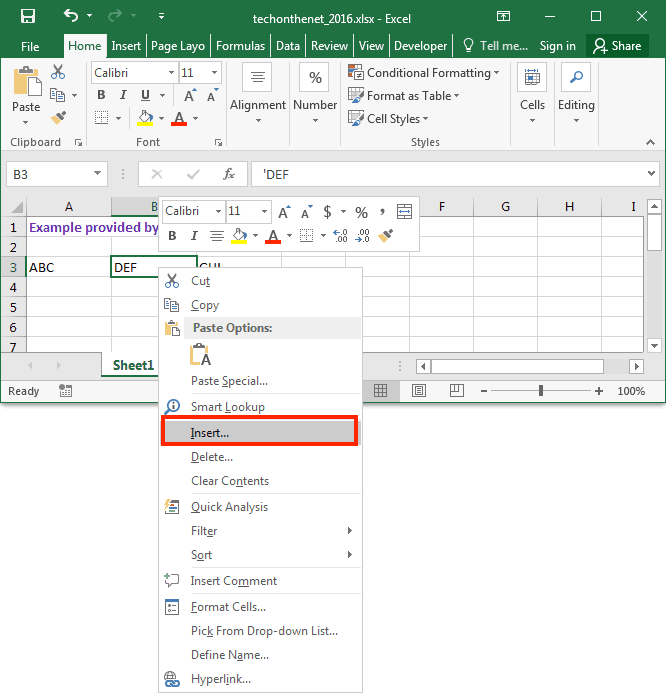The height and width of the screenshot is (693, 666).
Task: Adjust the zoom slider in status bar
Action: click(540, 391)
